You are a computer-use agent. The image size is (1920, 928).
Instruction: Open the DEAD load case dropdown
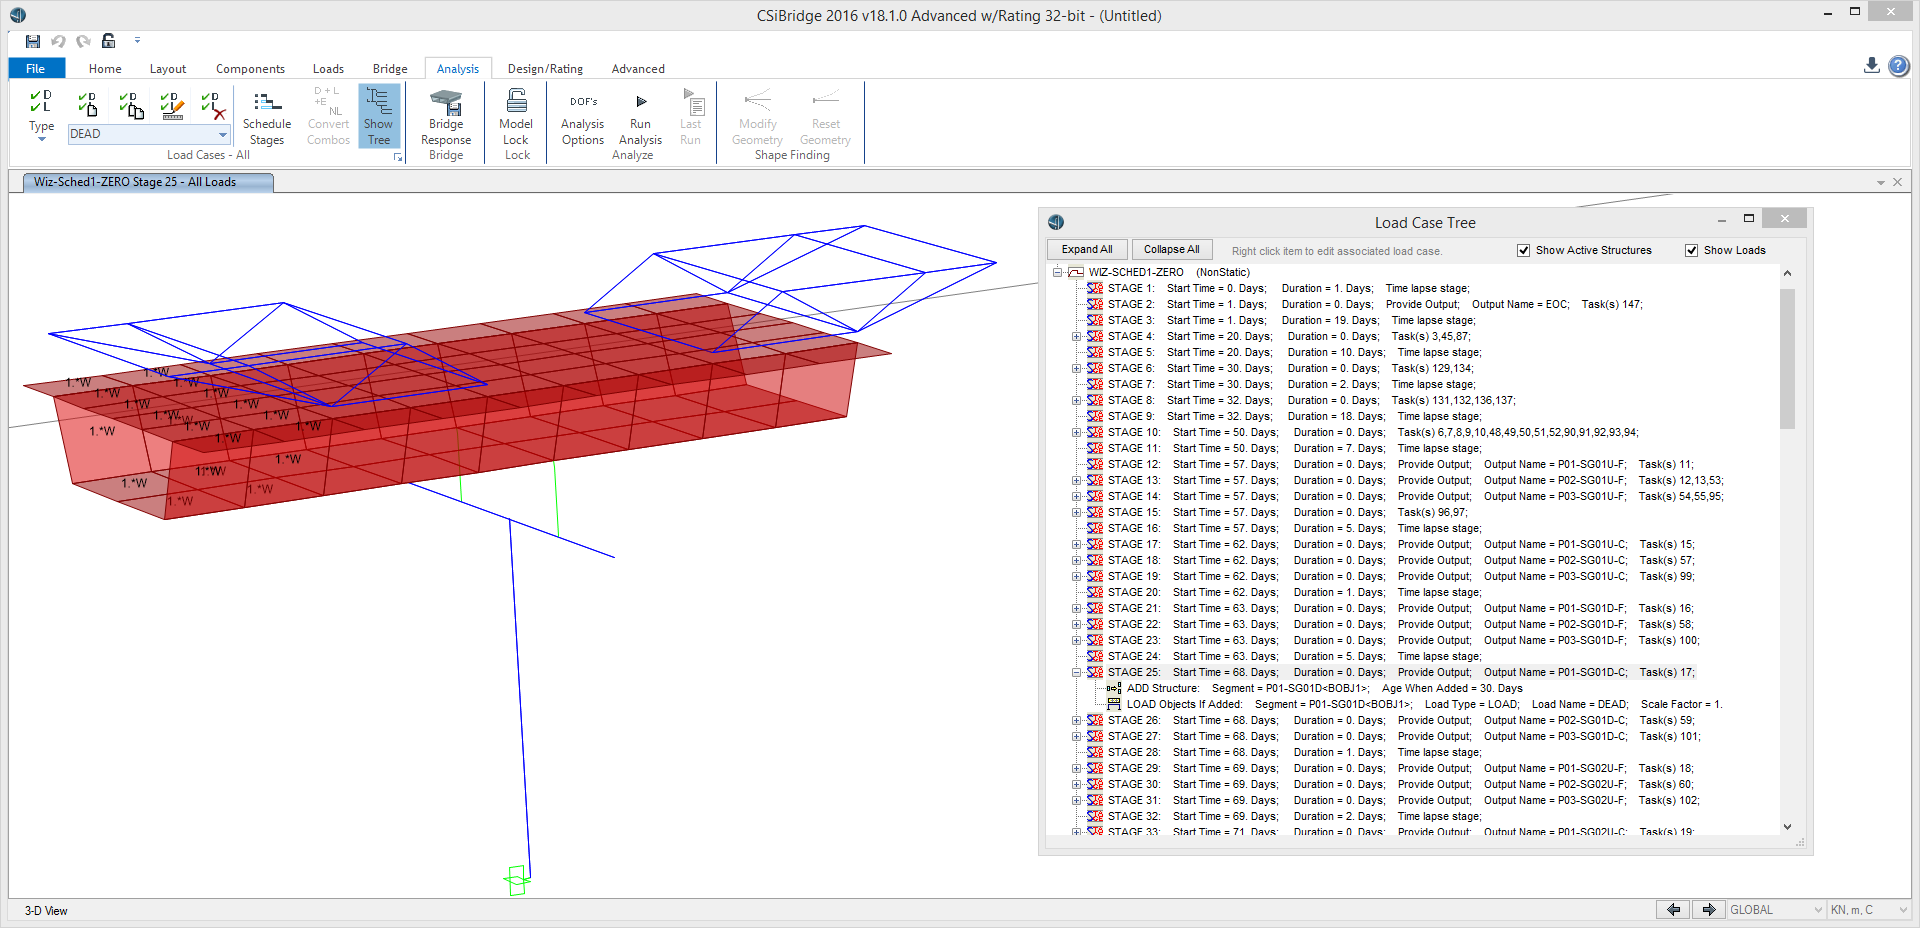click(222, 134)
